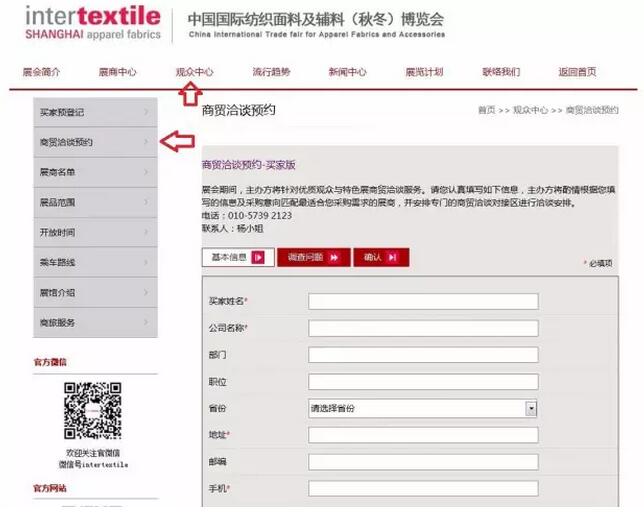Switch to the 调查问题 step tab

pos(313,257)
